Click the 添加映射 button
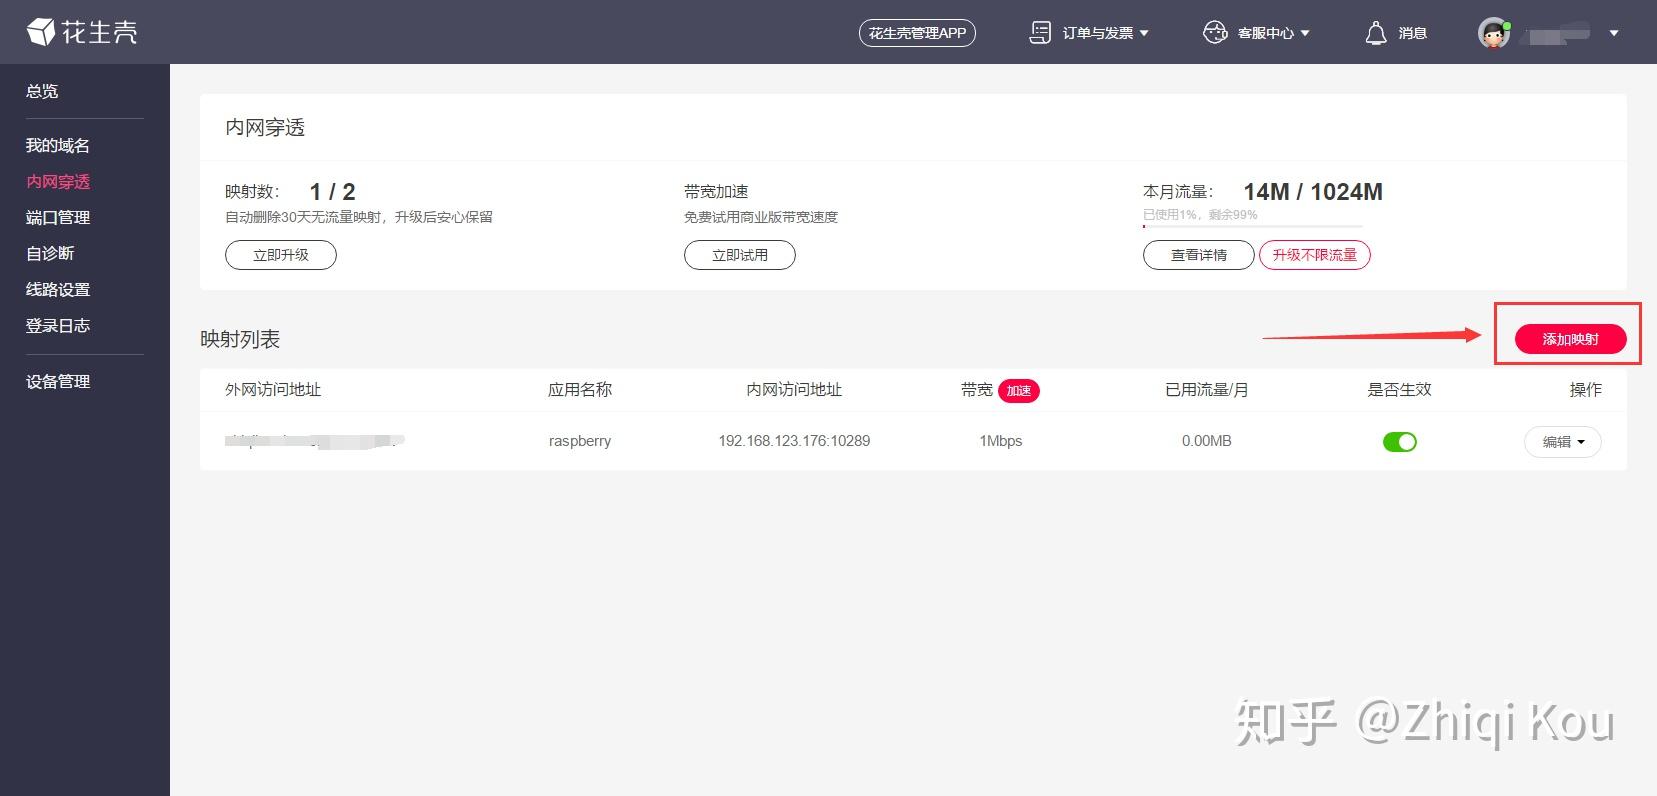The image size is (1657, 796). tap(1570, 339)
